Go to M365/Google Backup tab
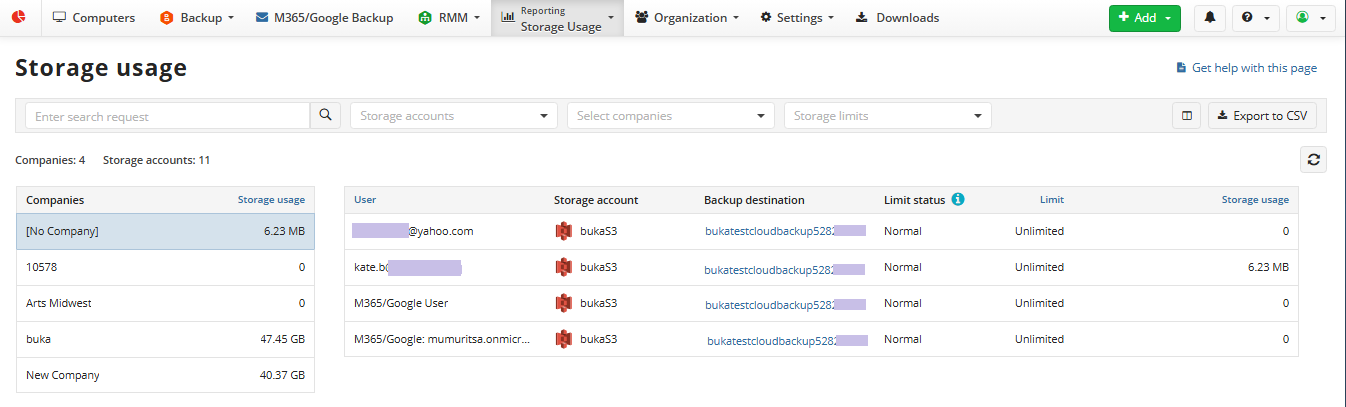 click(324, 18)
